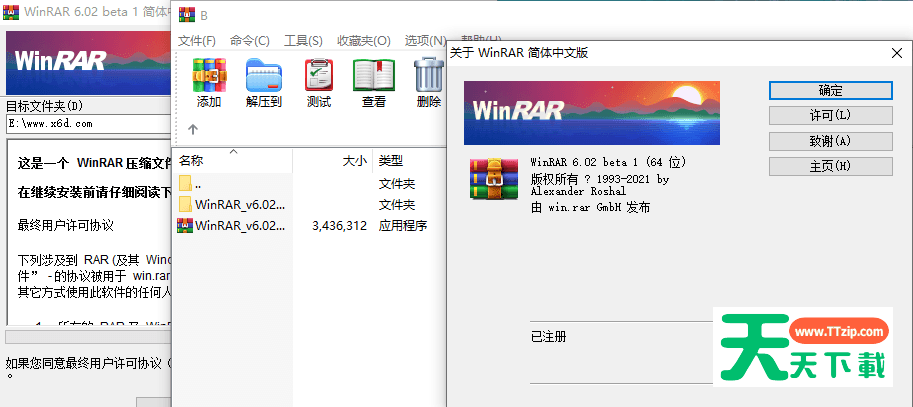
Task: Click the 致谢(A) button
Action: click(x=831, y=141)
